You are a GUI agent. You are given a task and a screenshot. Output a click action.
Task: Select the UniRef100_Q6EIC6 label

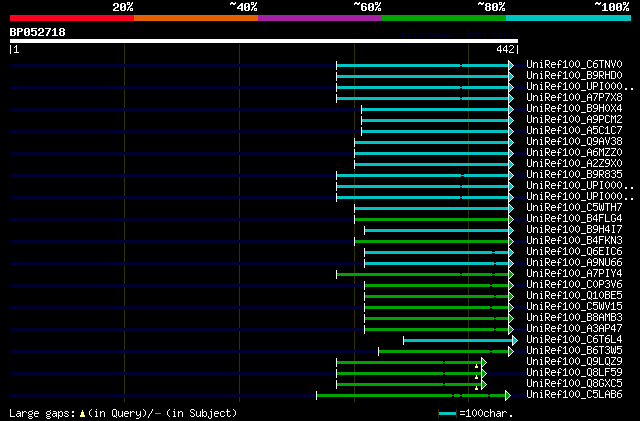tap(574, 252)
